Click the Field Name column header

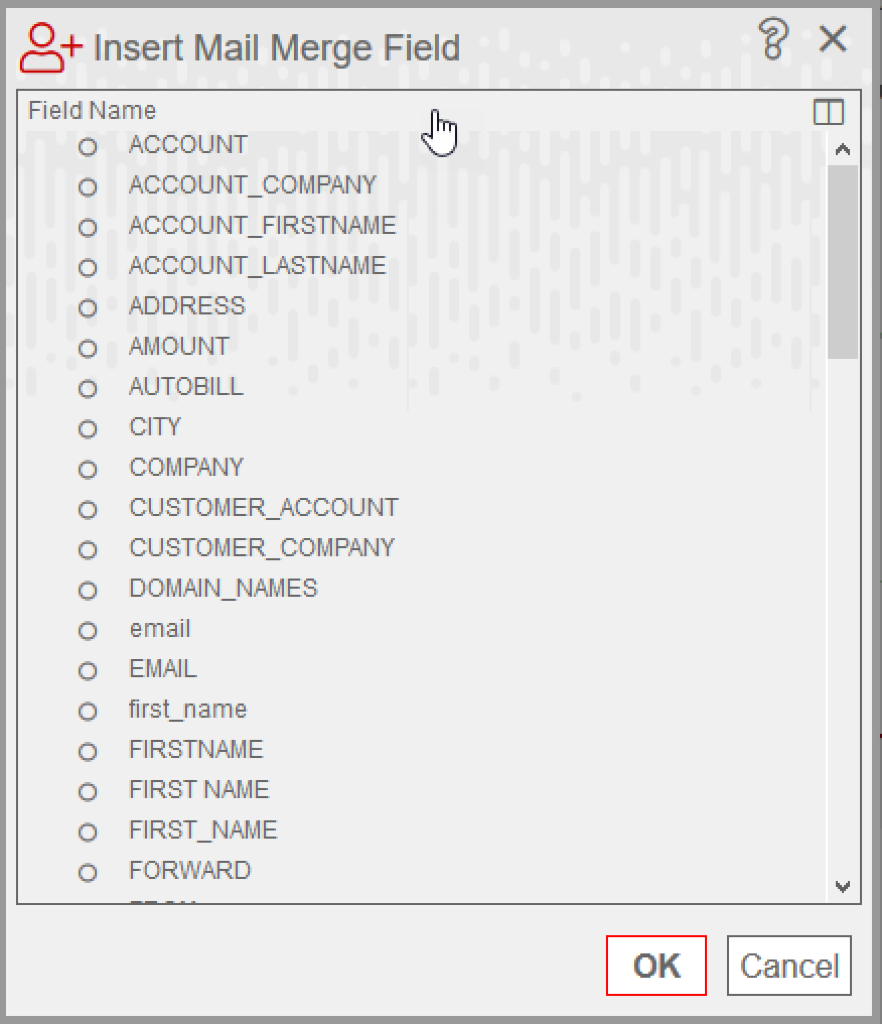[x=92, y=110]
